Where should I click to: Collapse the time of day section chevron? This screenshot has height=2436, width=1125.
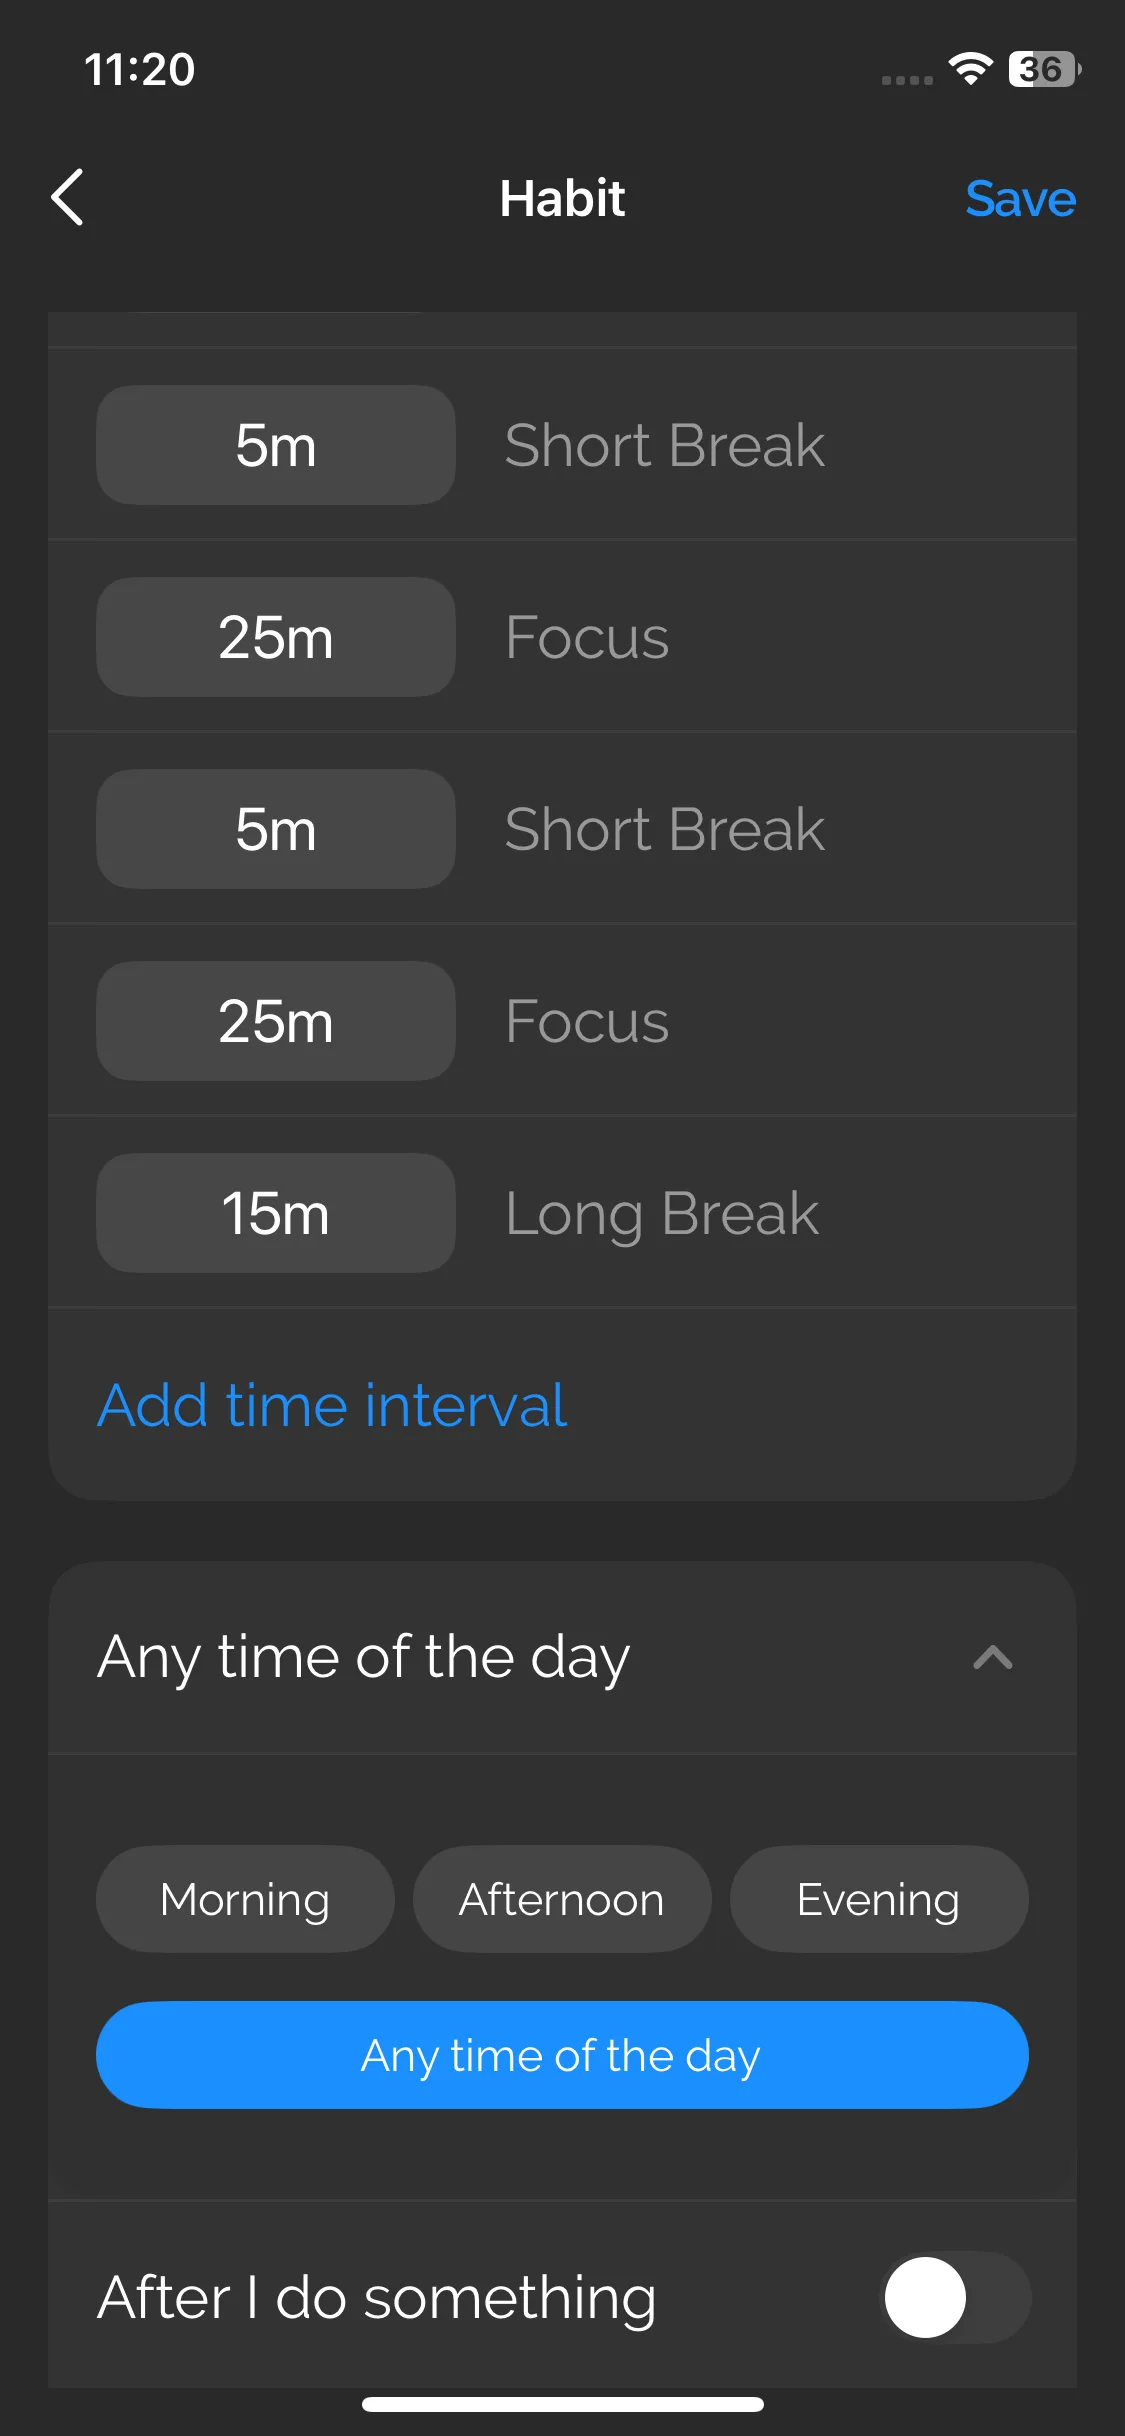pyautogui.click(x=992, y=1657)
